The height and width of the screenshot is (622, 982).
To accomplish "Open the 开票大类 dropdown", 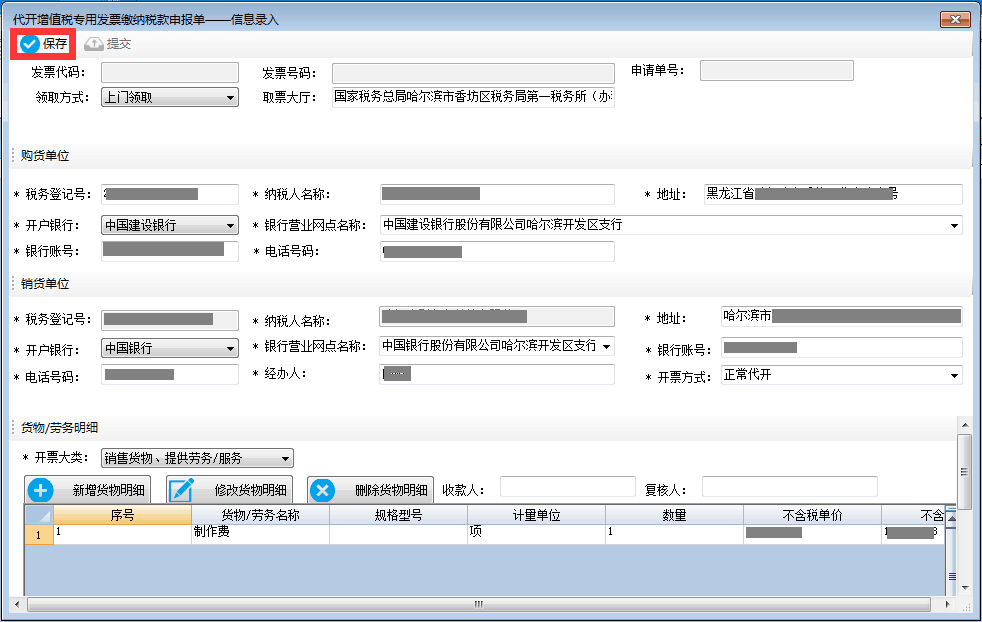I will point(197,458).
